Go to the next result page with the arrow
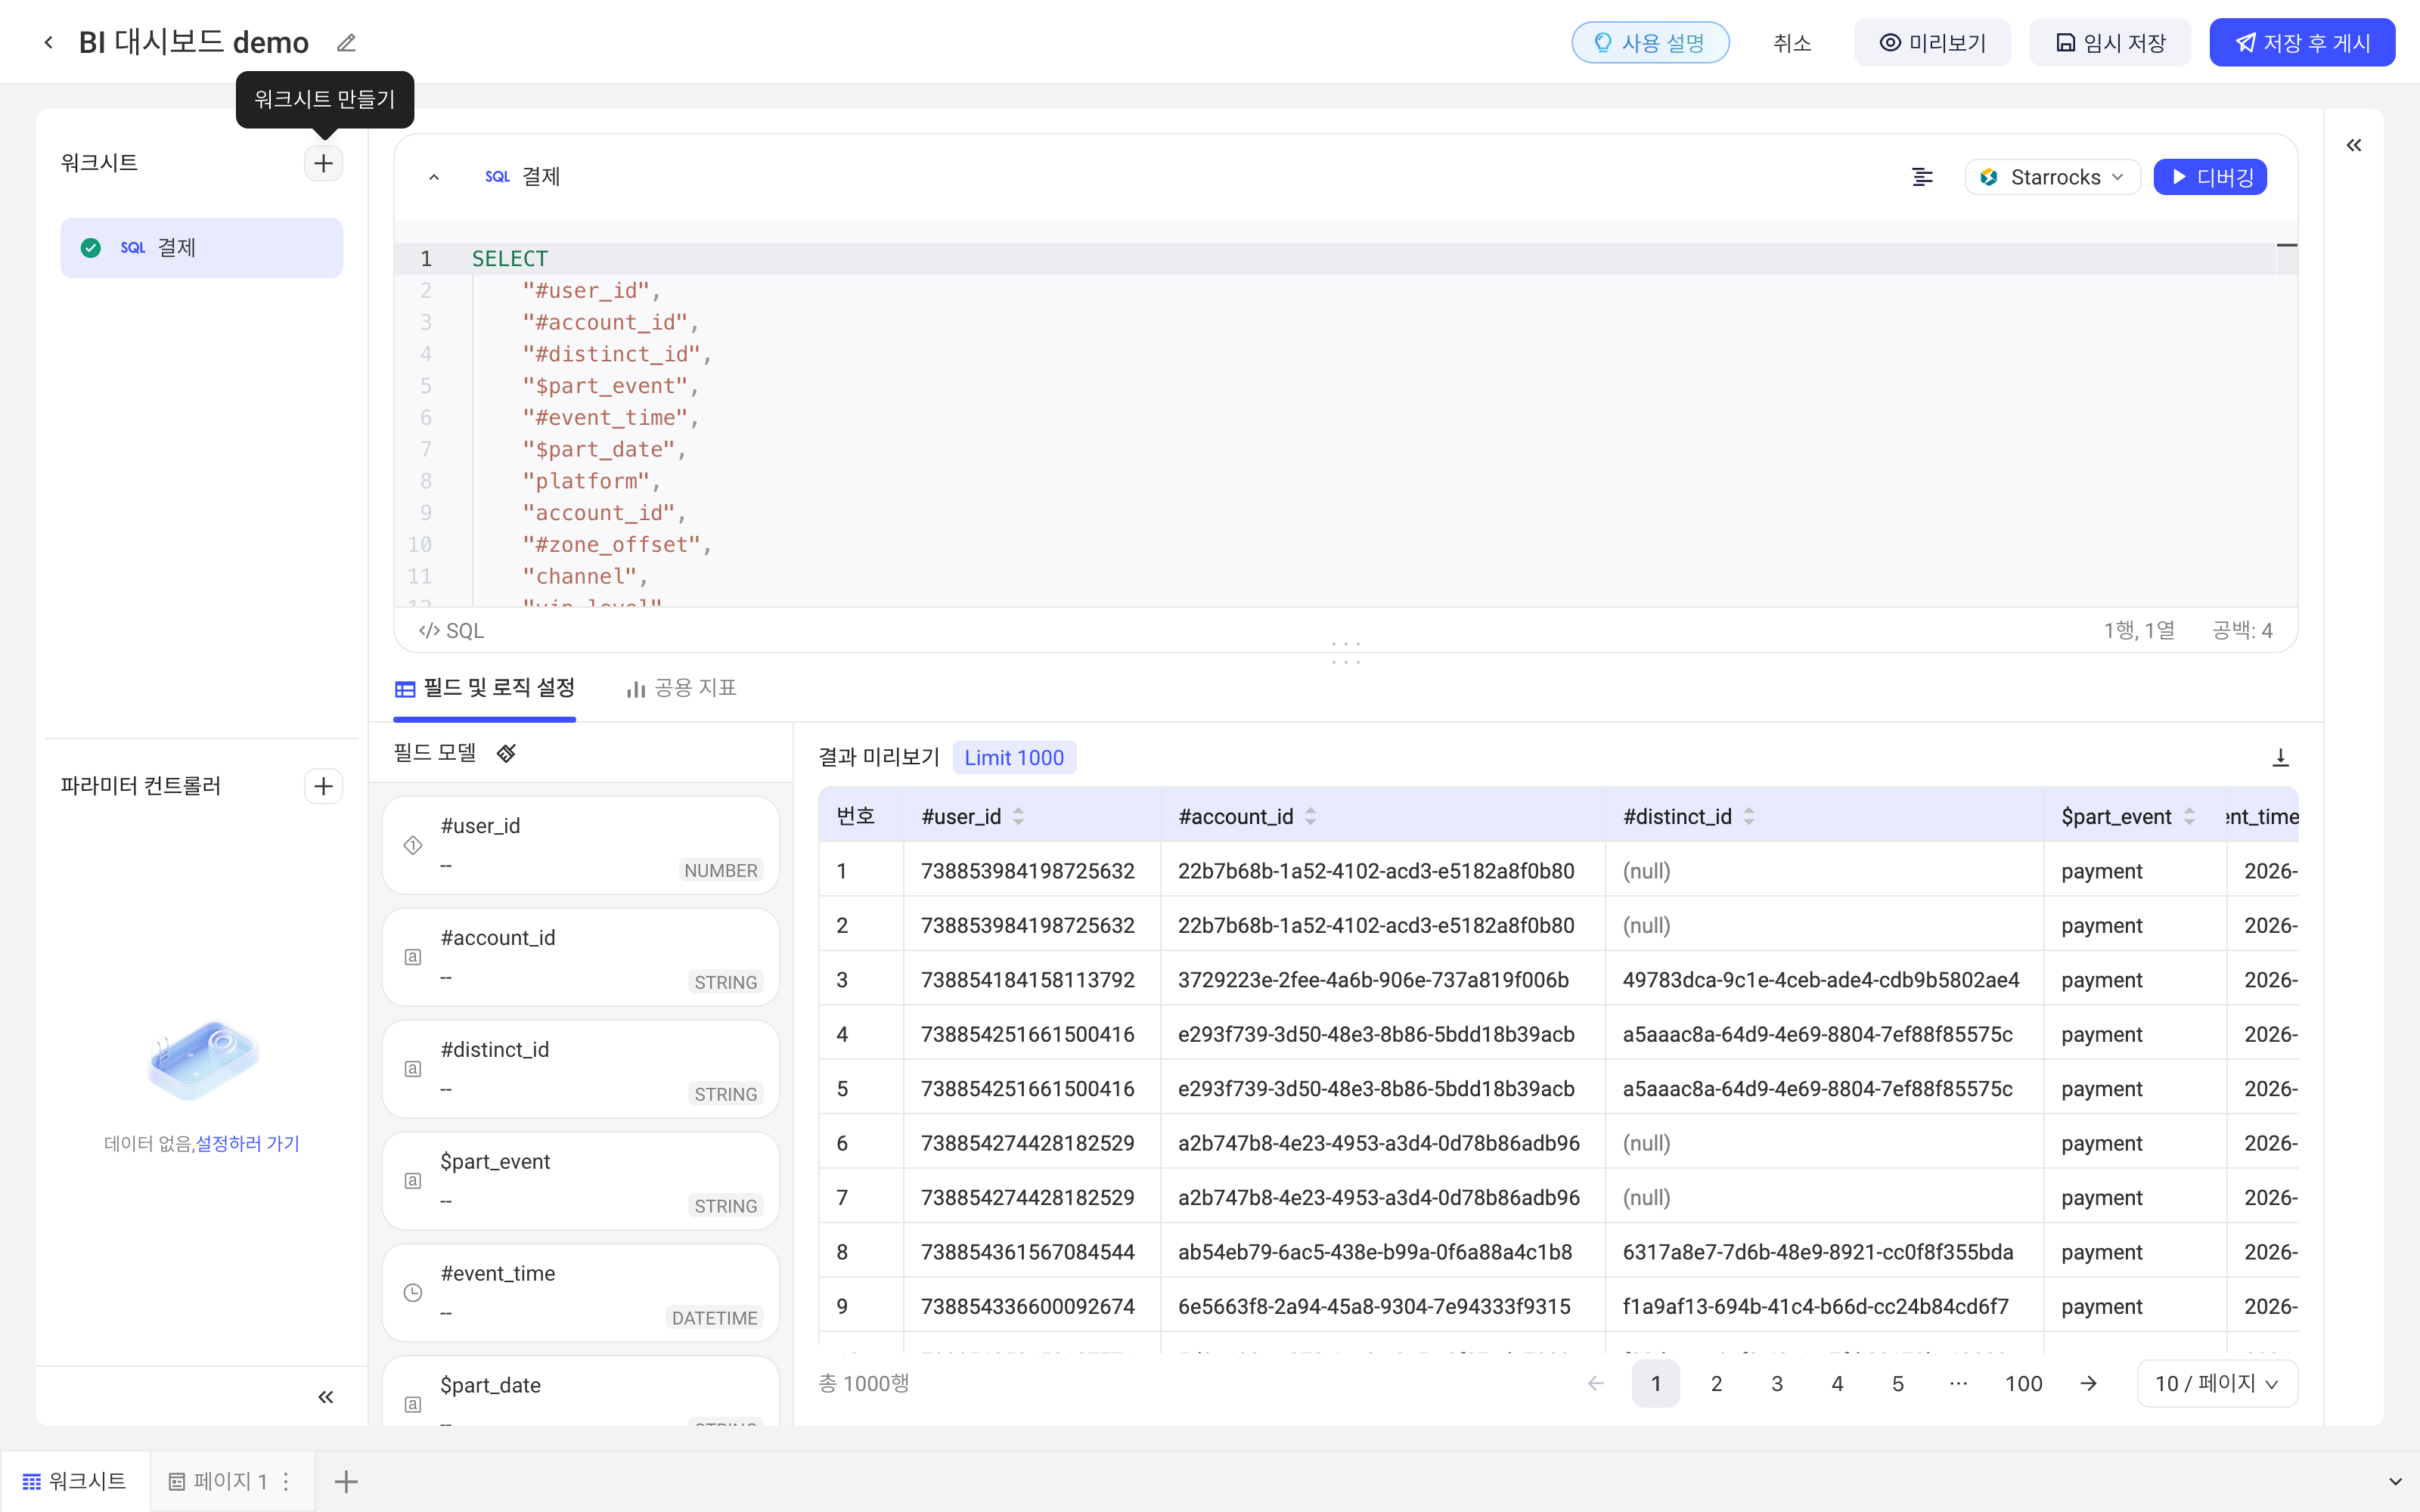 [2088, 1383]
